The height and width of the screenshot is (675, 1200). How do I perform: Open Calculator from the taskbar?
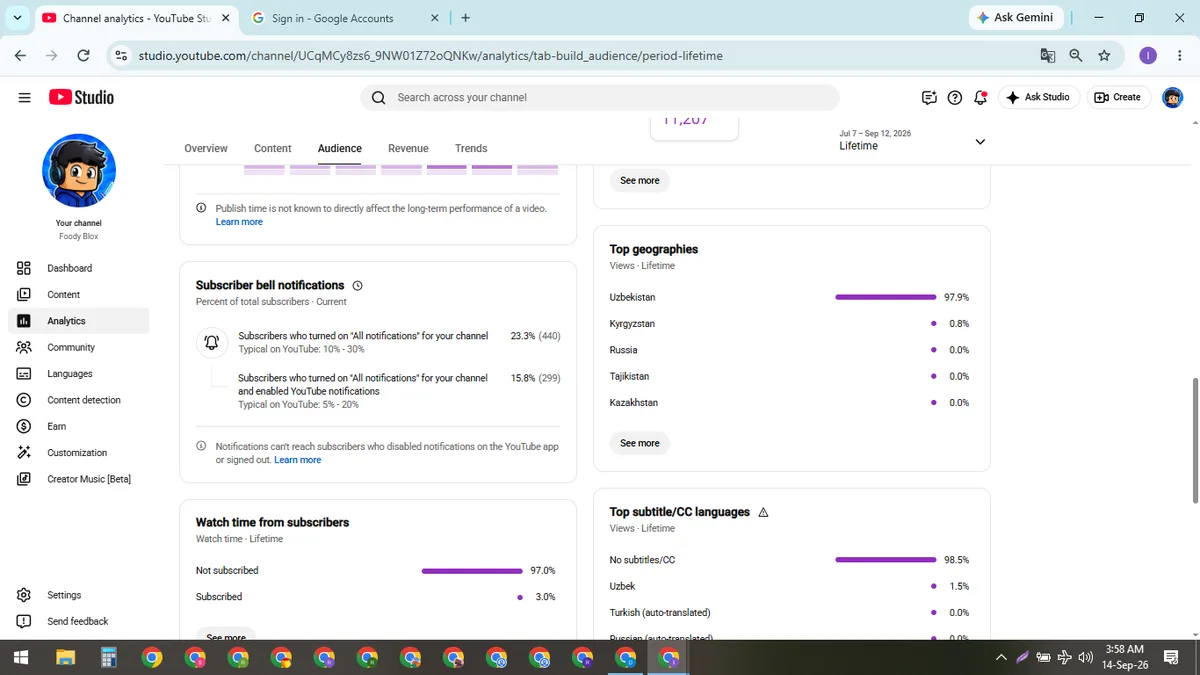[x=109, y=657]
